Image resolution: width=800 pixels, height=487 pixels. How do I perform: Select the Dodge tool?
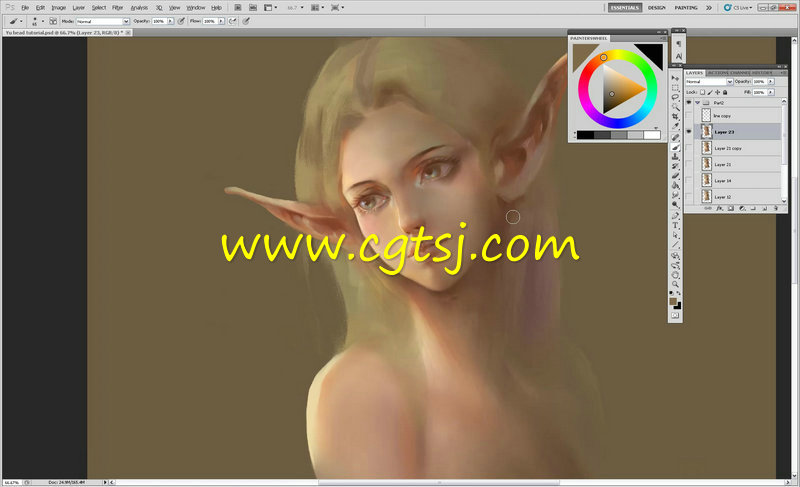coord(675,204)
